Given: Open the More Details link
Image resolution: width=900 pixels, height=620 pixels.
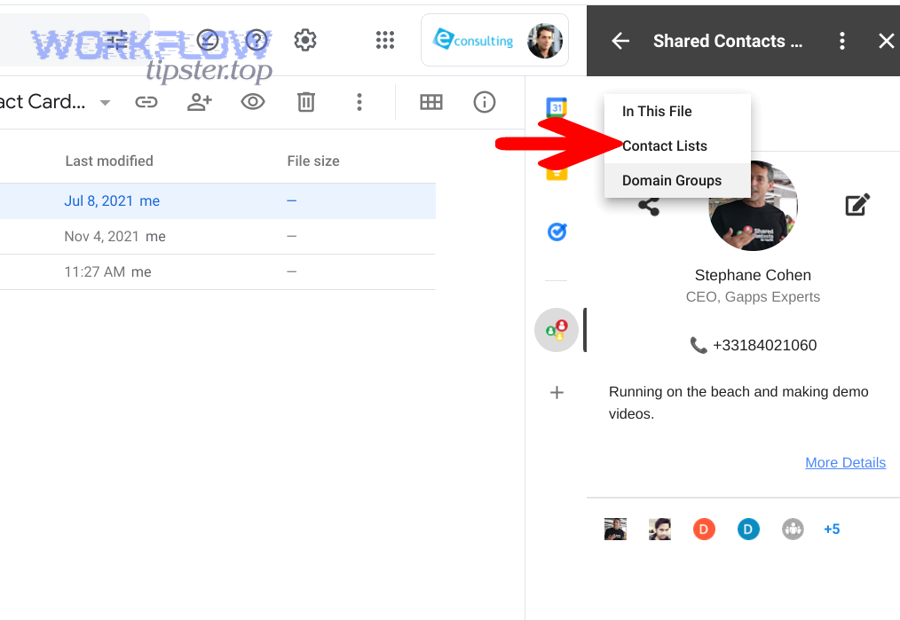Looking at the screenshot, I should 845,463.
